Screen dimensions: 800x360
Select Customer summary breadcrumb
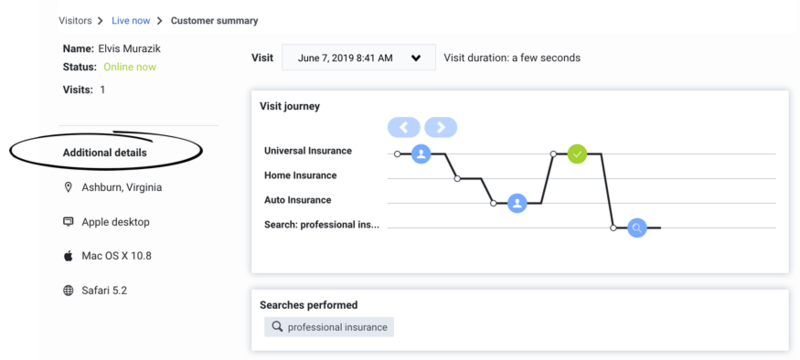coord(214,21)
